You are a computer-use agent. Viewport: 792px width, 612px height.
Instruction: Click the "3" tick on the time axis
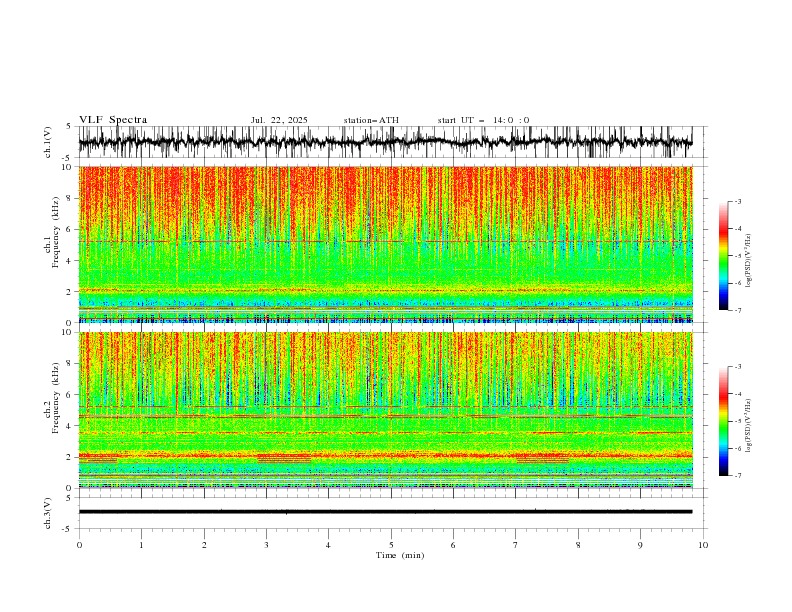pyautogui.click(x=266, y=545)
